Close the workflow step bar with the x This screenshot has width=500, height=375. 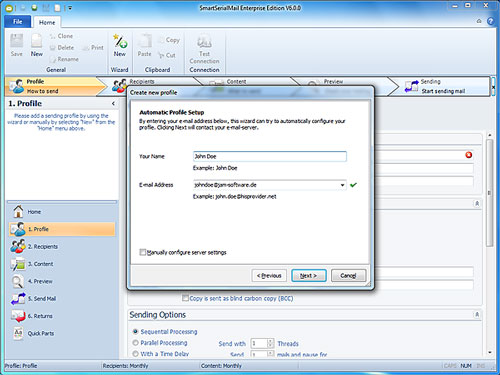point(493,87)
